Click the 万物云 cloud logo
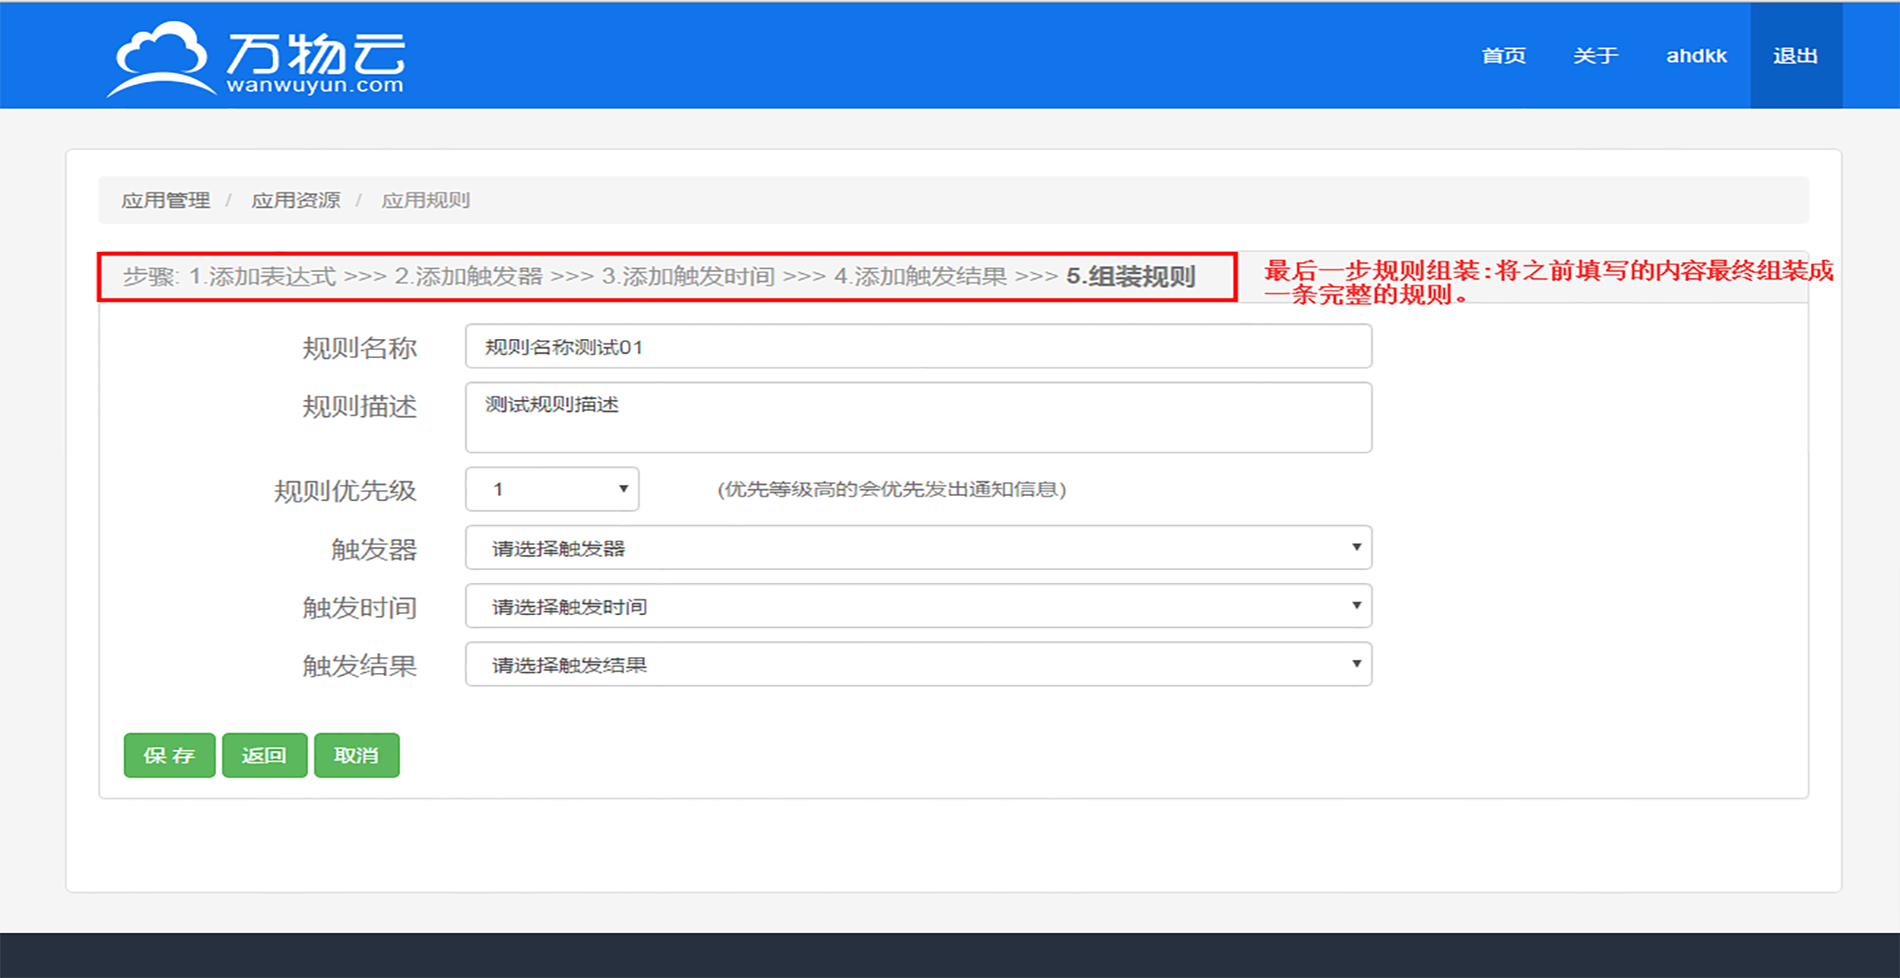This screenshot has height=978, width=1900. [256, 58]
